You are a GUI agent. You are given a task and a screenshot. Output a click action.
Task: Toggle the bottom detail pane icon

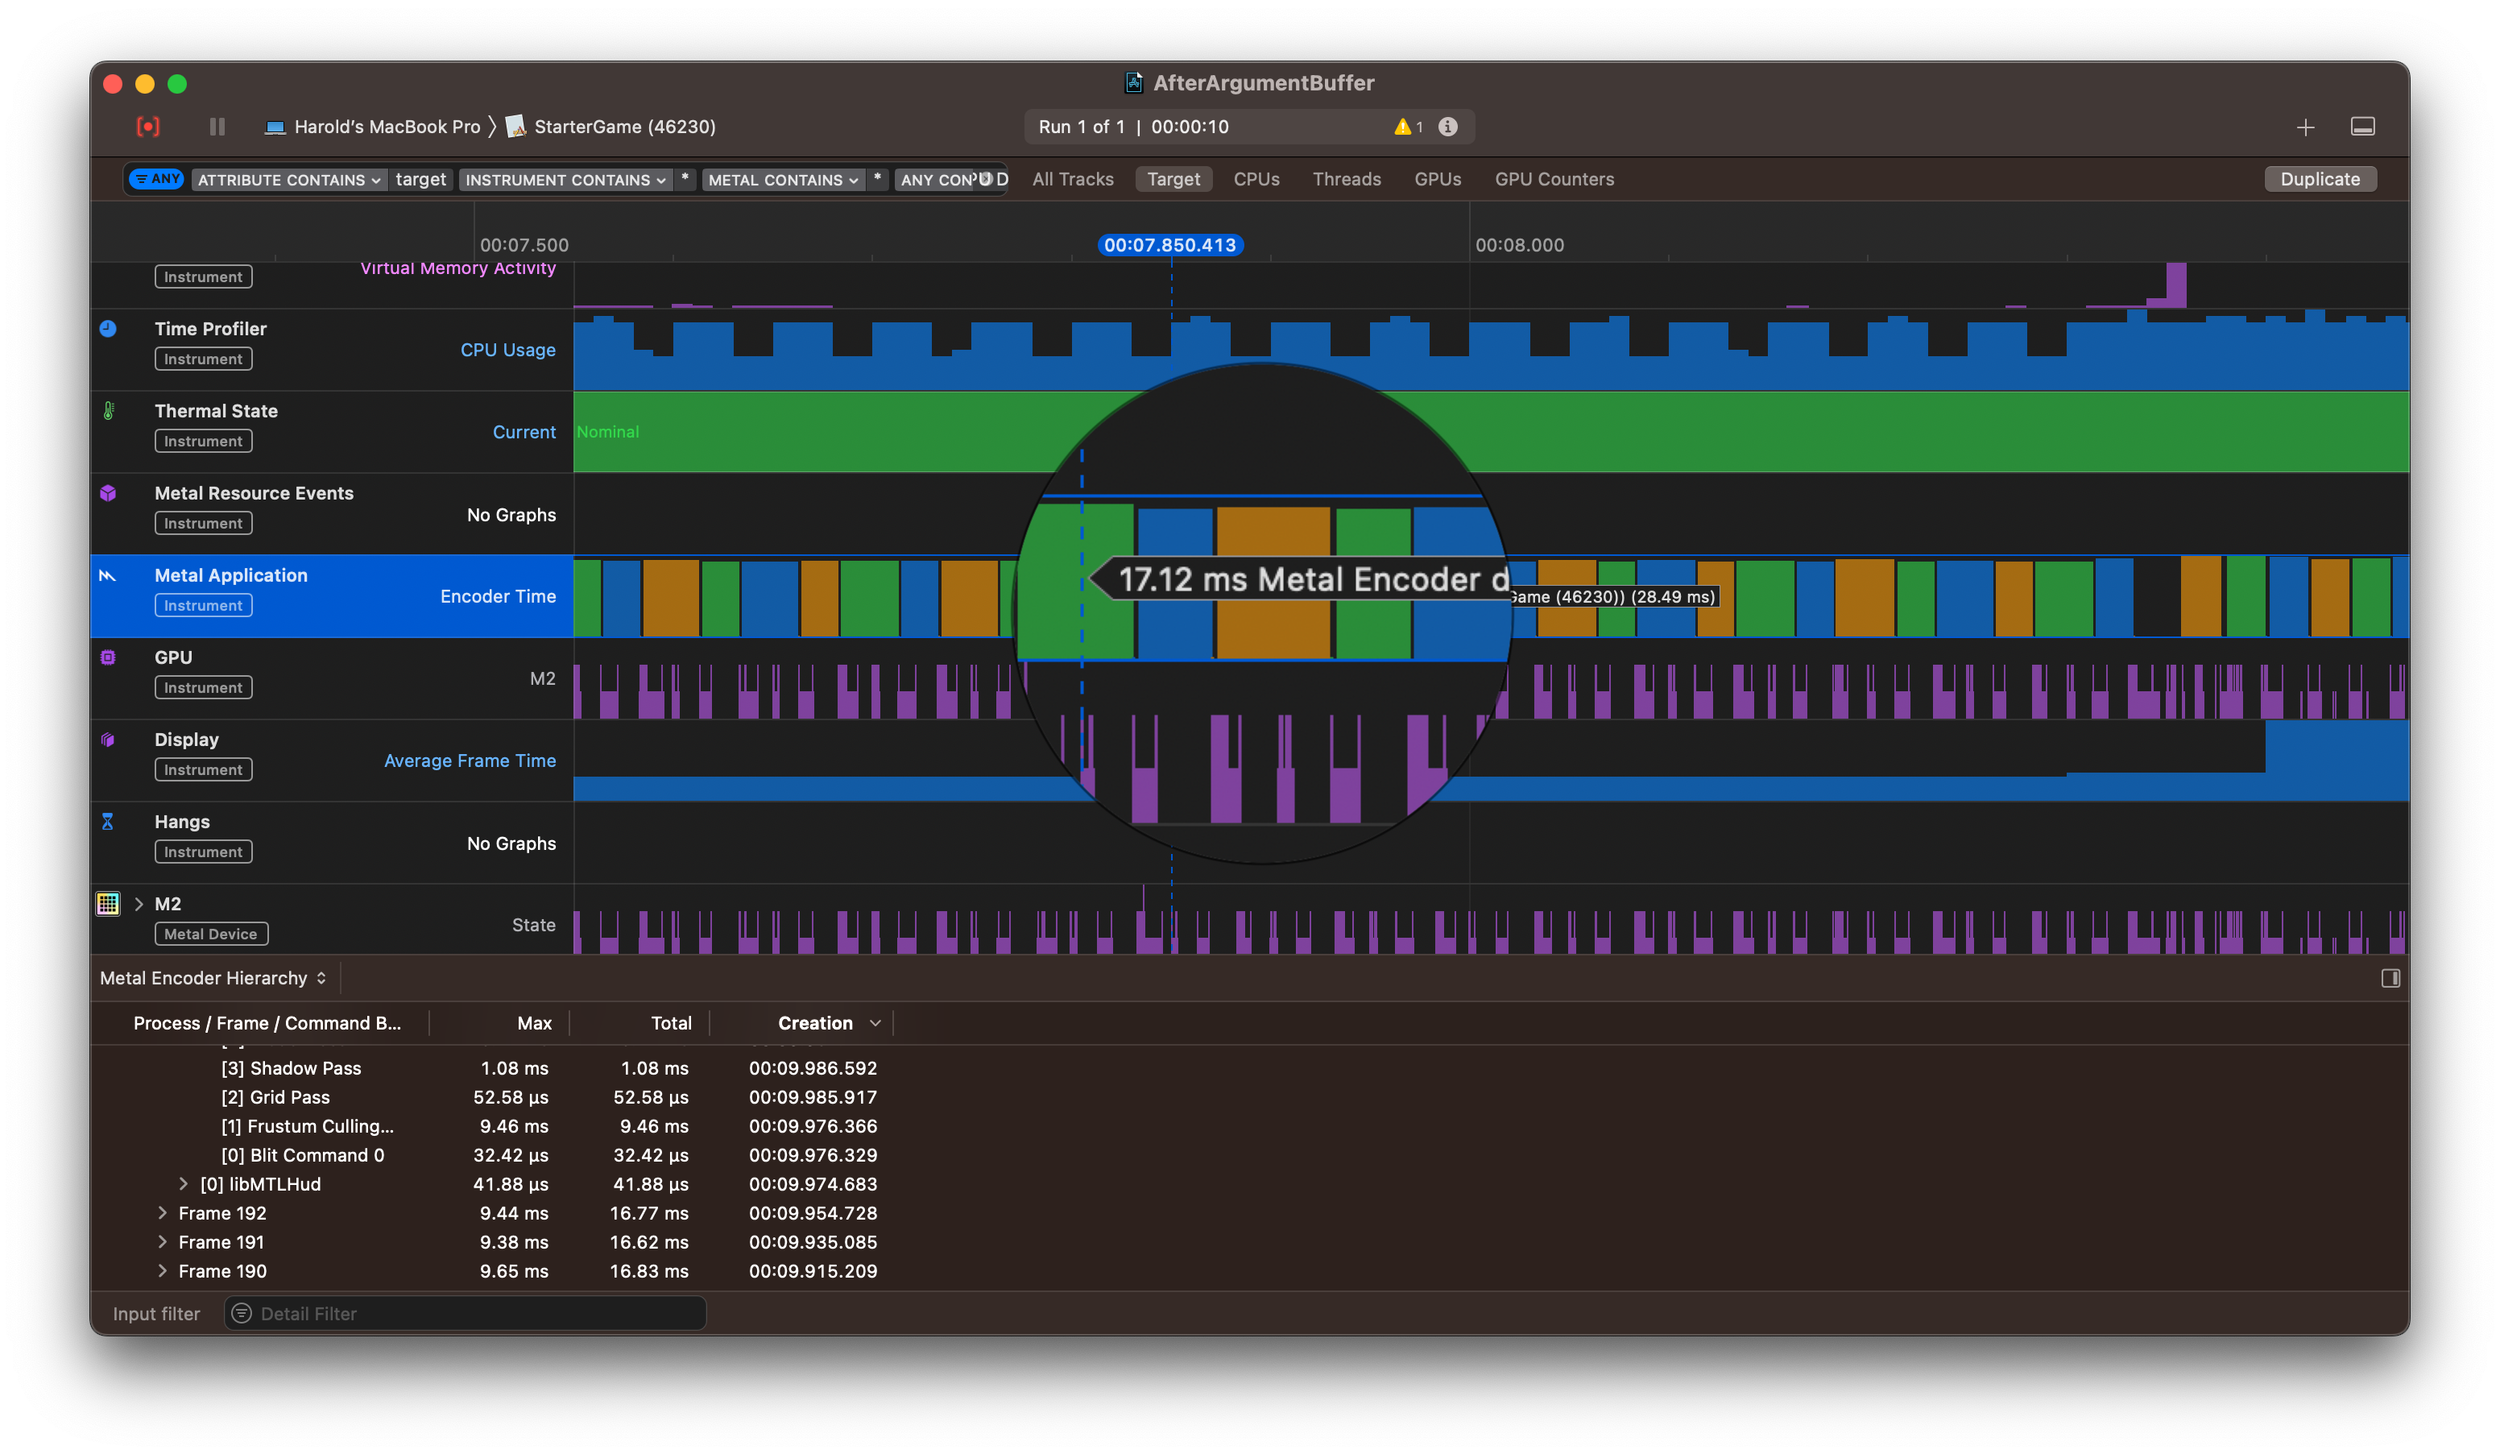pyautogui.click(x=2362, y=127)
